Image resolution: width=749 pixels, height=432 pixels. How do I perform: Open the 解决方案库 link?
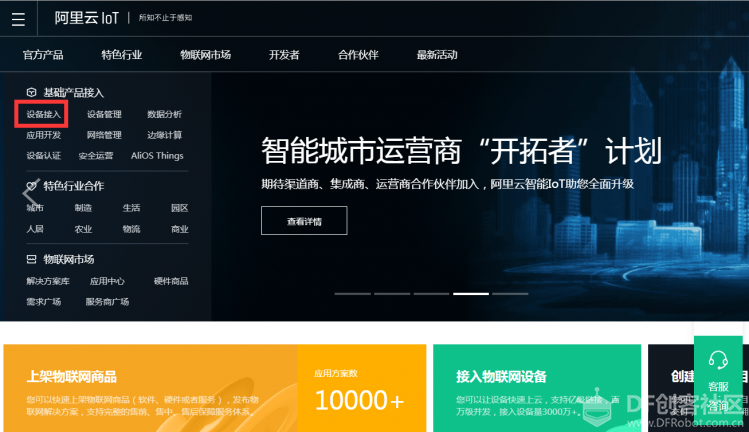coord(48,281)
